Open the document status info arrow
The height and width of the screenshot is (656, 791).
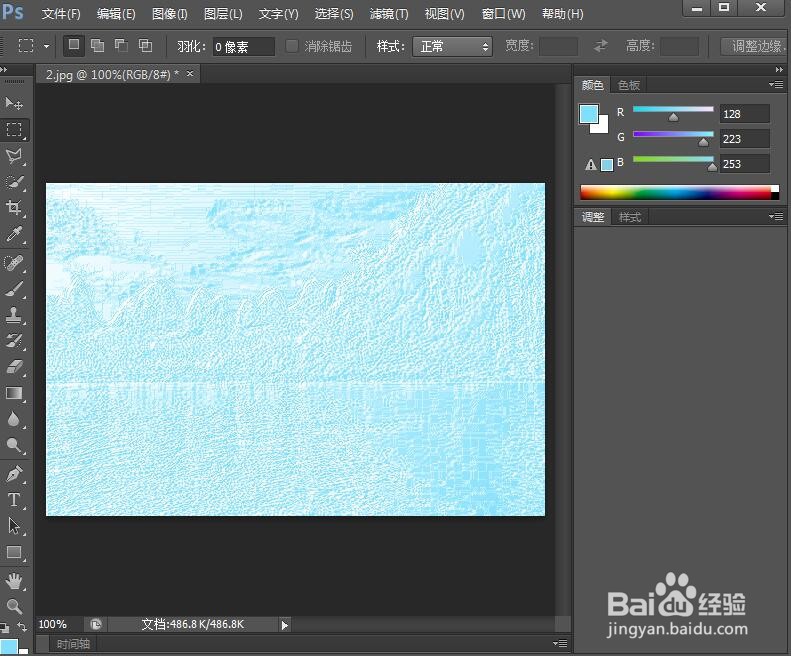[285, 625]
